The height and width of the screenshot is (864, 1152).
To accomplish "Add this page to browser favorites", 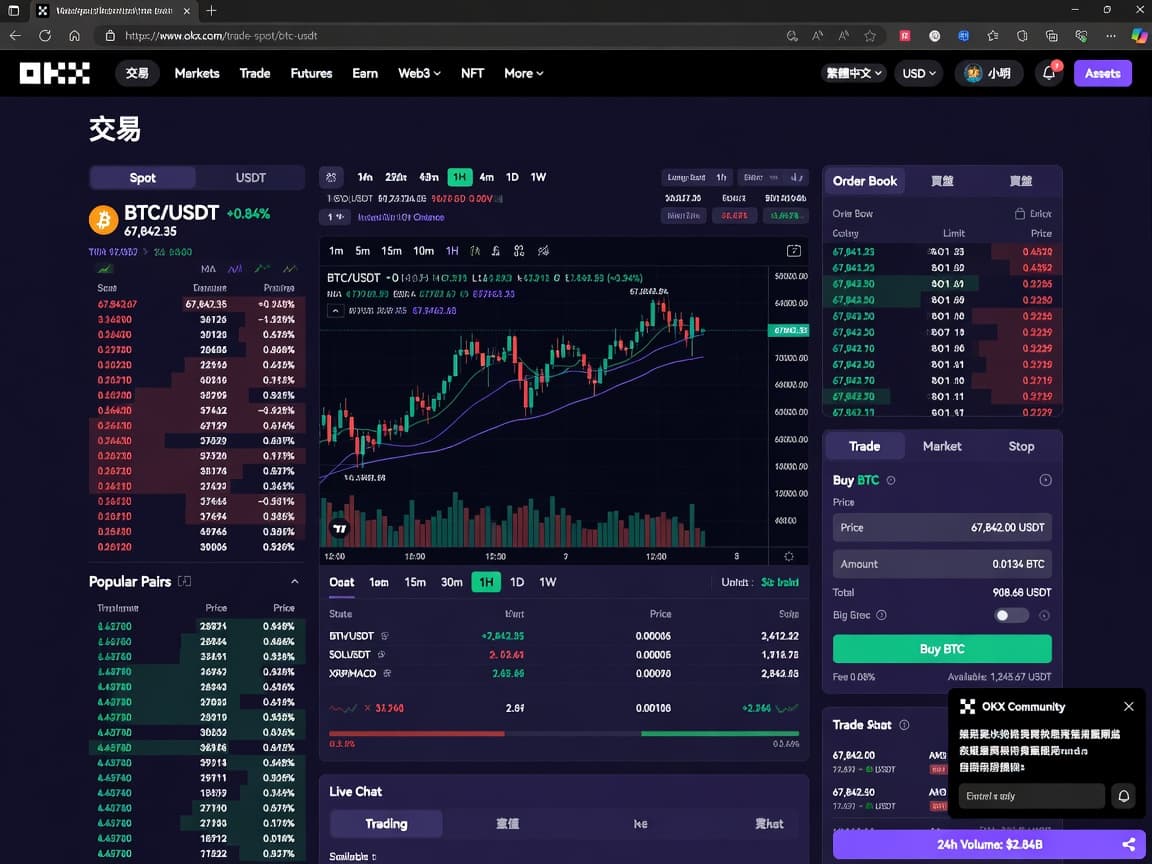I will [871, 35].
